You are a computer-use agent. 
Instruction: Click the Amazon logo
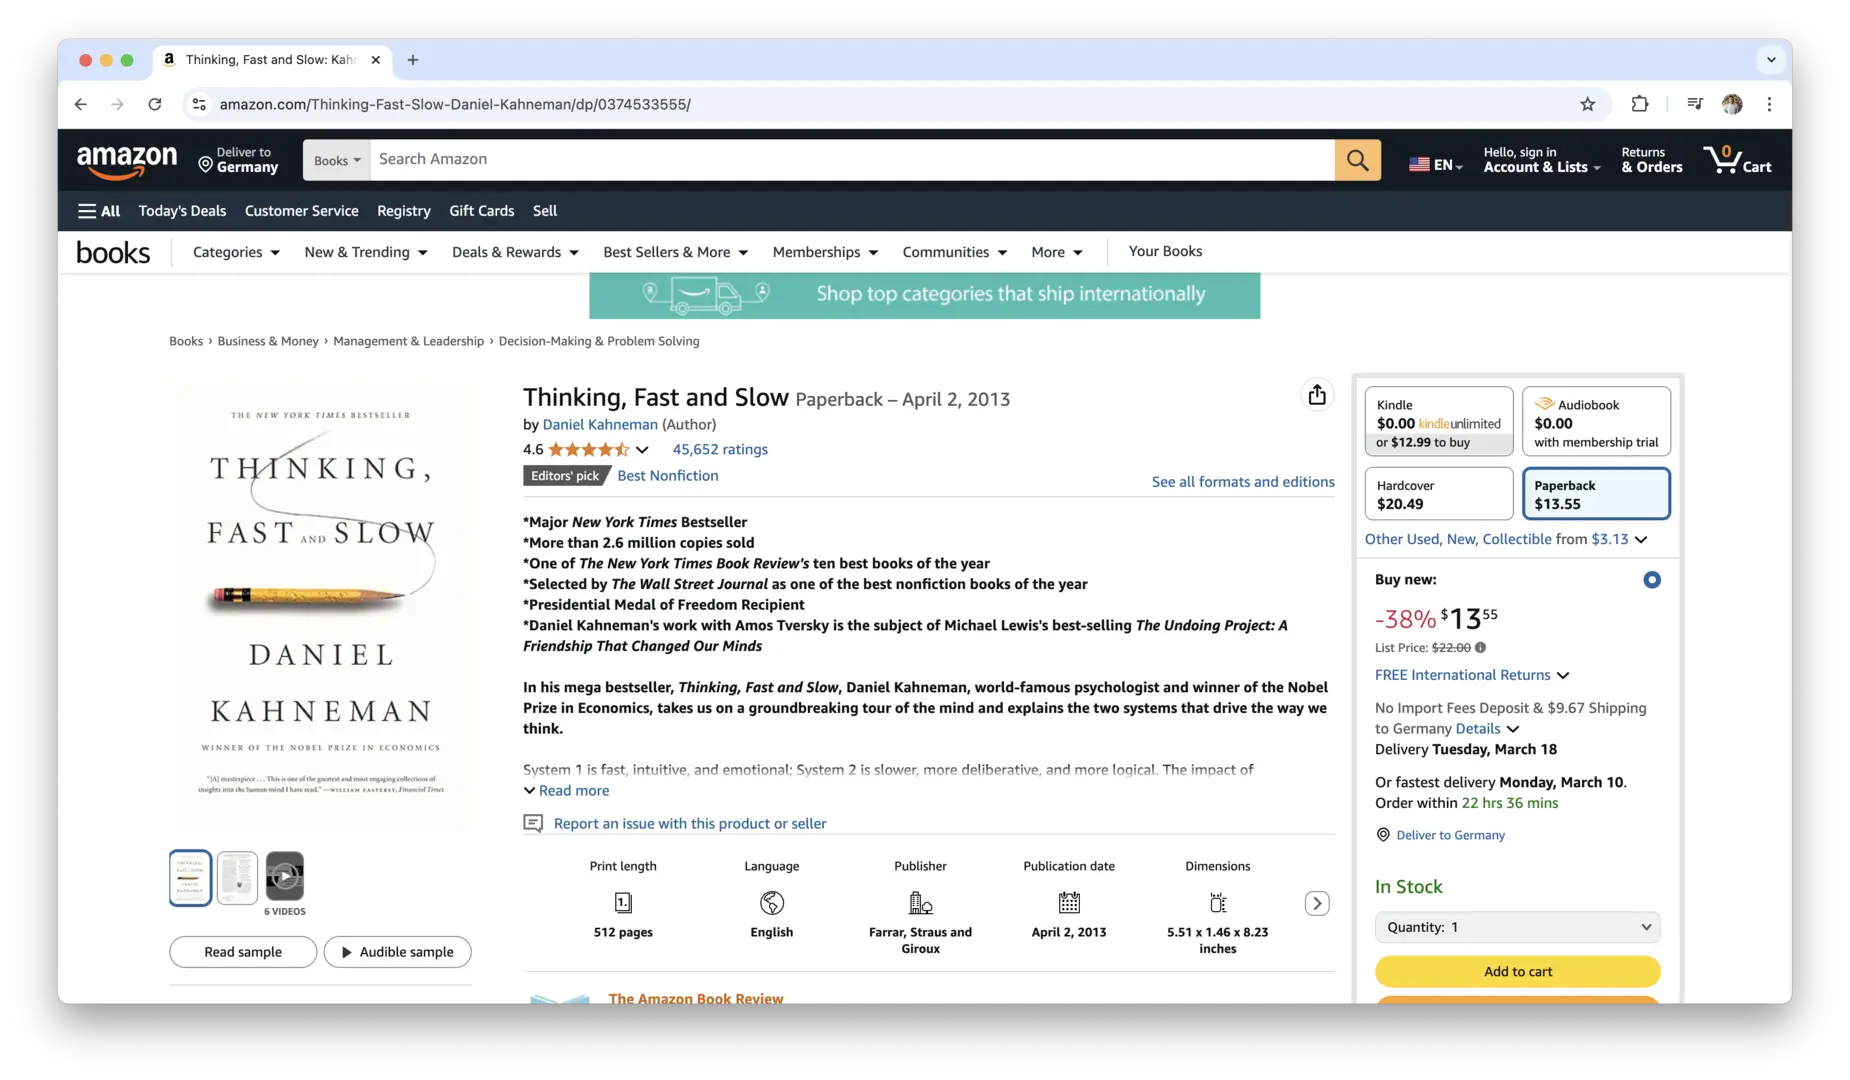127,161
